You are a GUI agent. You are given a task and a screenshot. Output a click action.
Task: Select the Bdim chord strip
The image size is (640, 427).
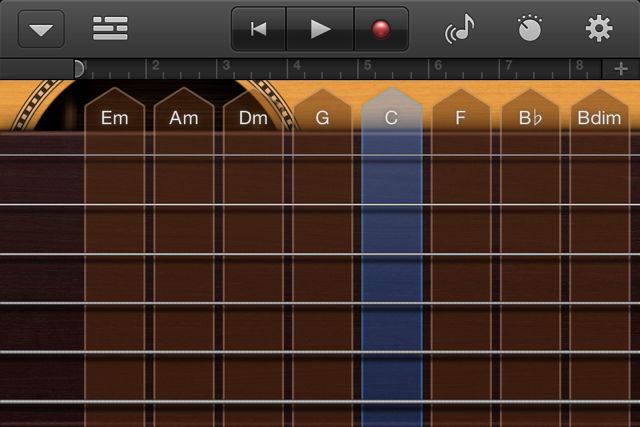600,257
